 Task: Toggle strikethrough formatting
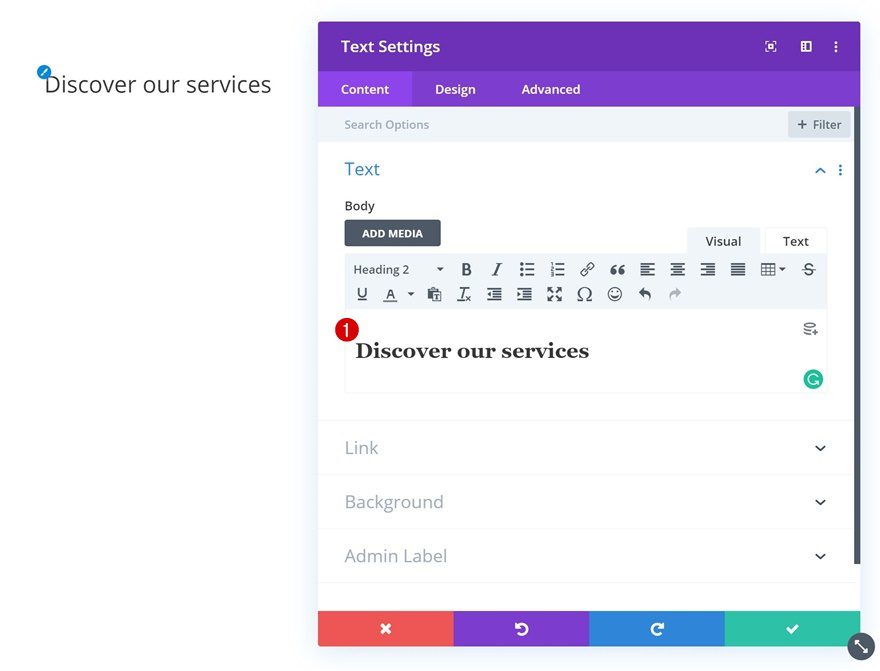808,270
